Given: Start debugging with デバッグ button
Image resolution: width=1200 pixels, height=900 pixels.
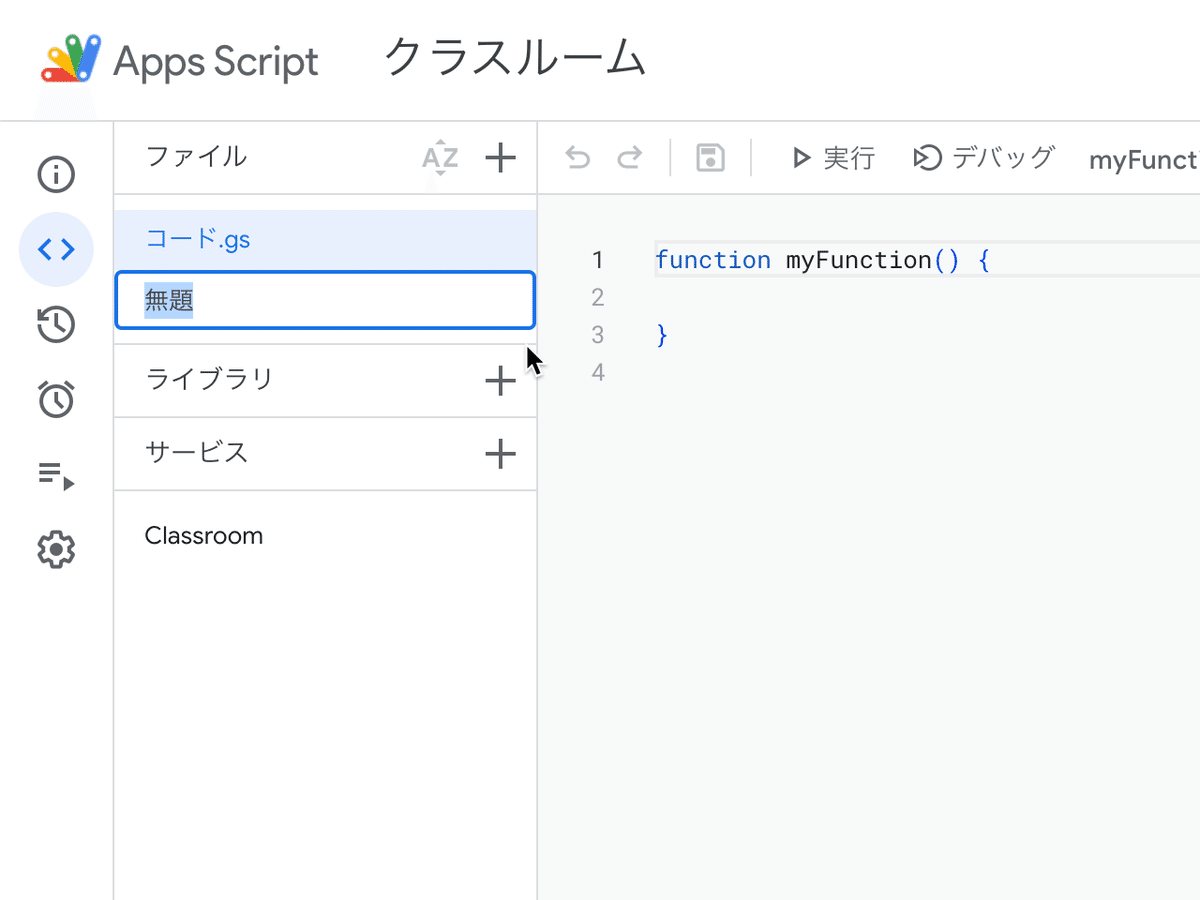Looking at the screenshot, I should coord(985,158).
